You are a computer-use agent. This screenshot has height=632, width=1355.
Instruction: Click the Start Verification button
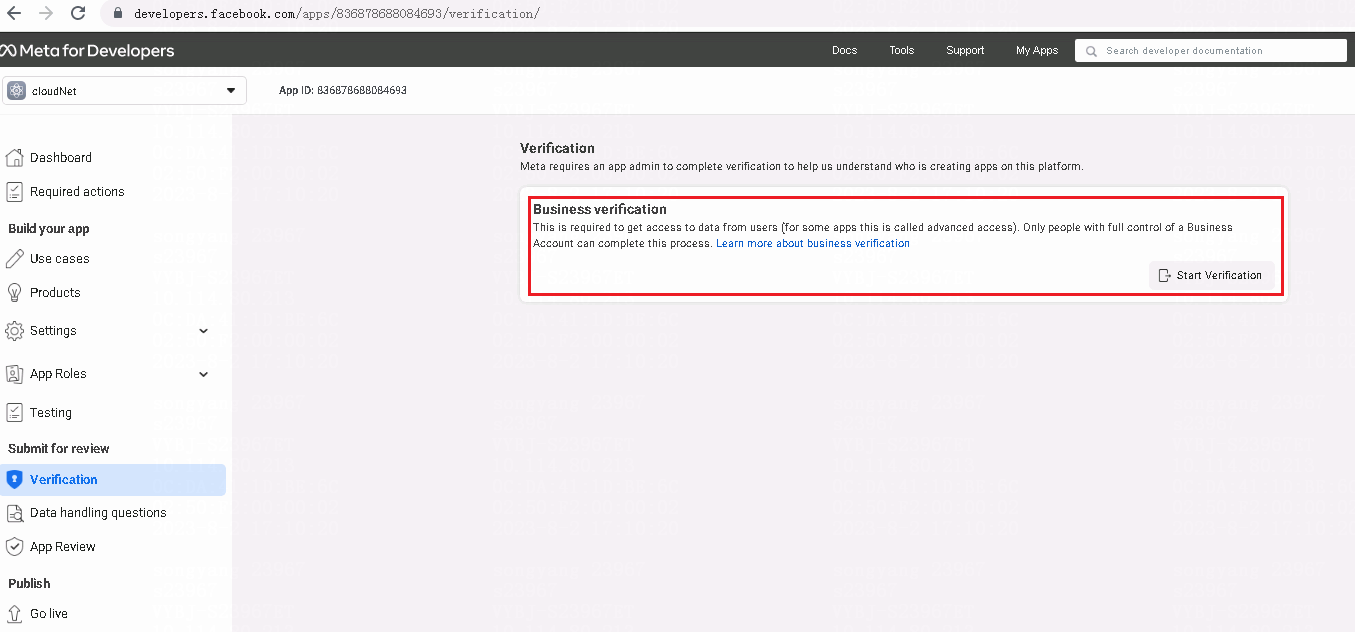pyautogui.click(x=1211, y=275)
